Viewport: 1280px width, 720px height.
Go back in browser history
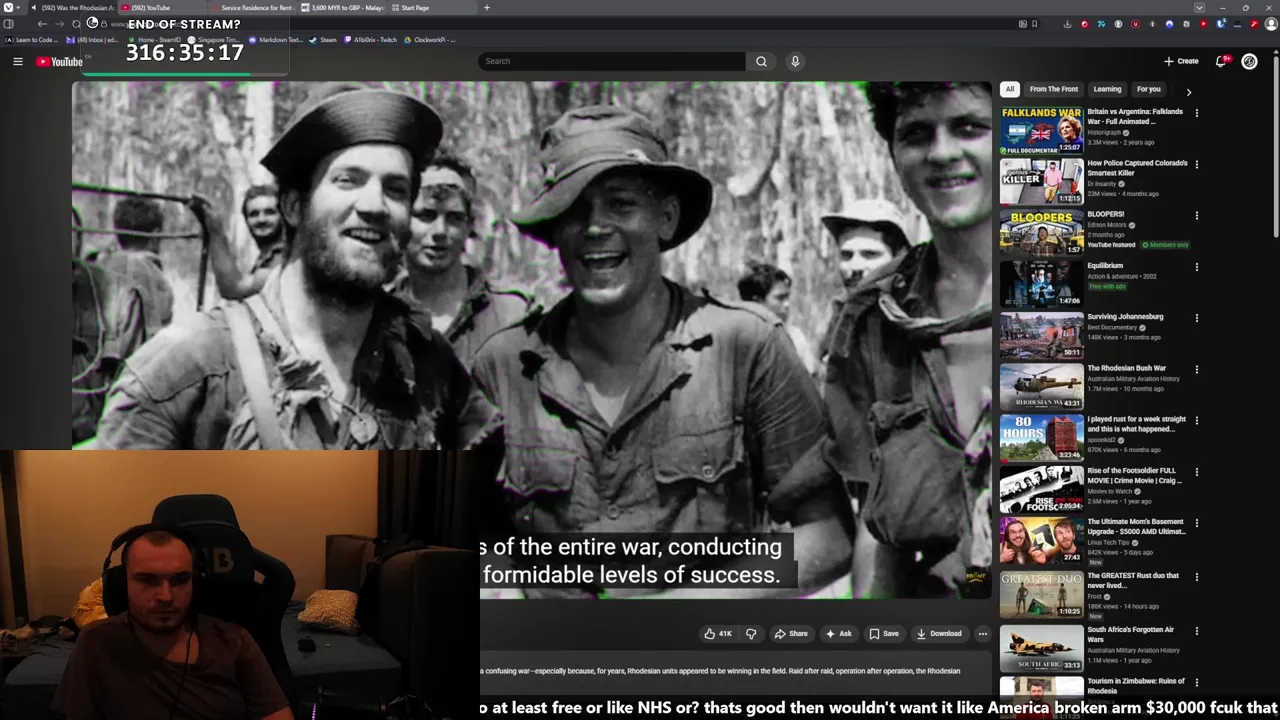click(x=42, y=24)
